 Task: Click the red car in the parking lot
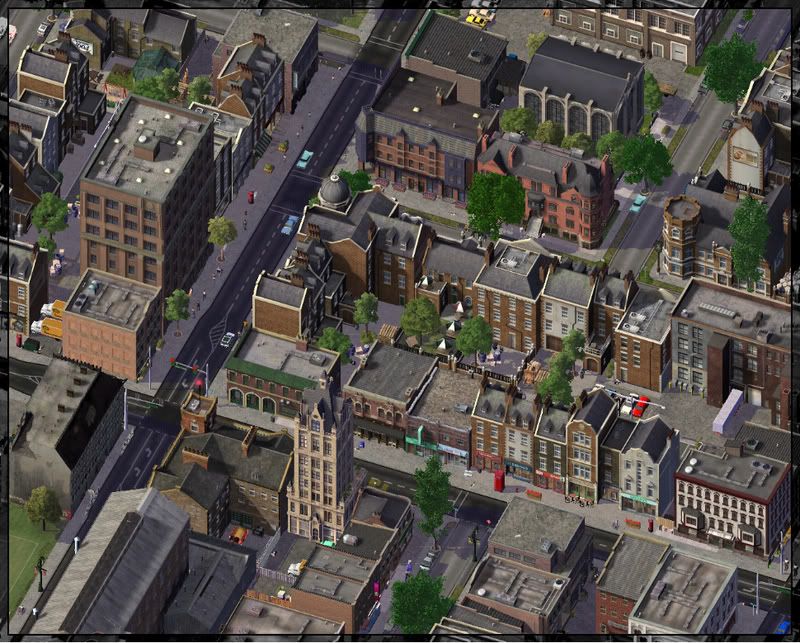click(x=640, y=406)
